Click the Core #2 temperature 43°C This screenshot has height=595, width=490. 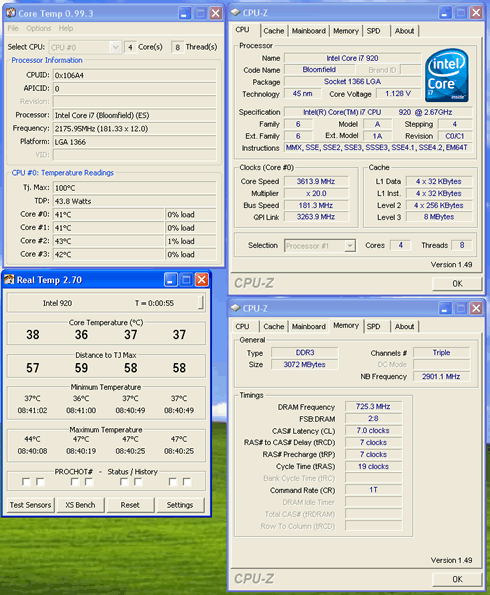click(x=109, y=241)
